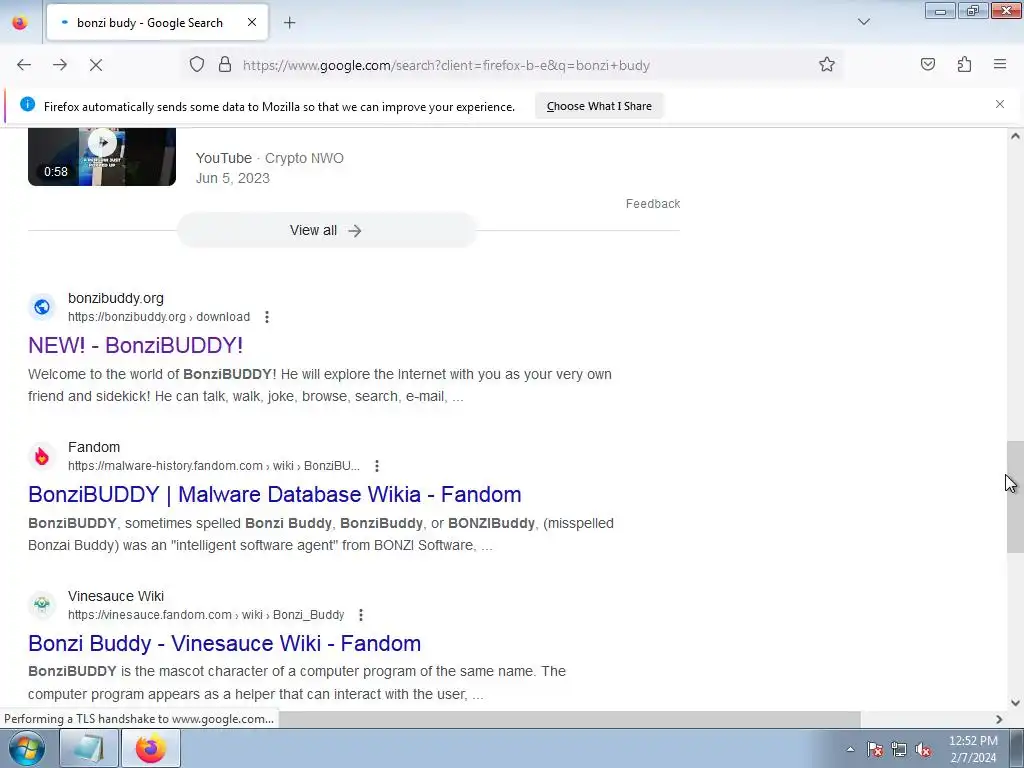The image size is (1024, 768).
Task: Open Save to Pocket icon
Action: click(x=928, y=64)
